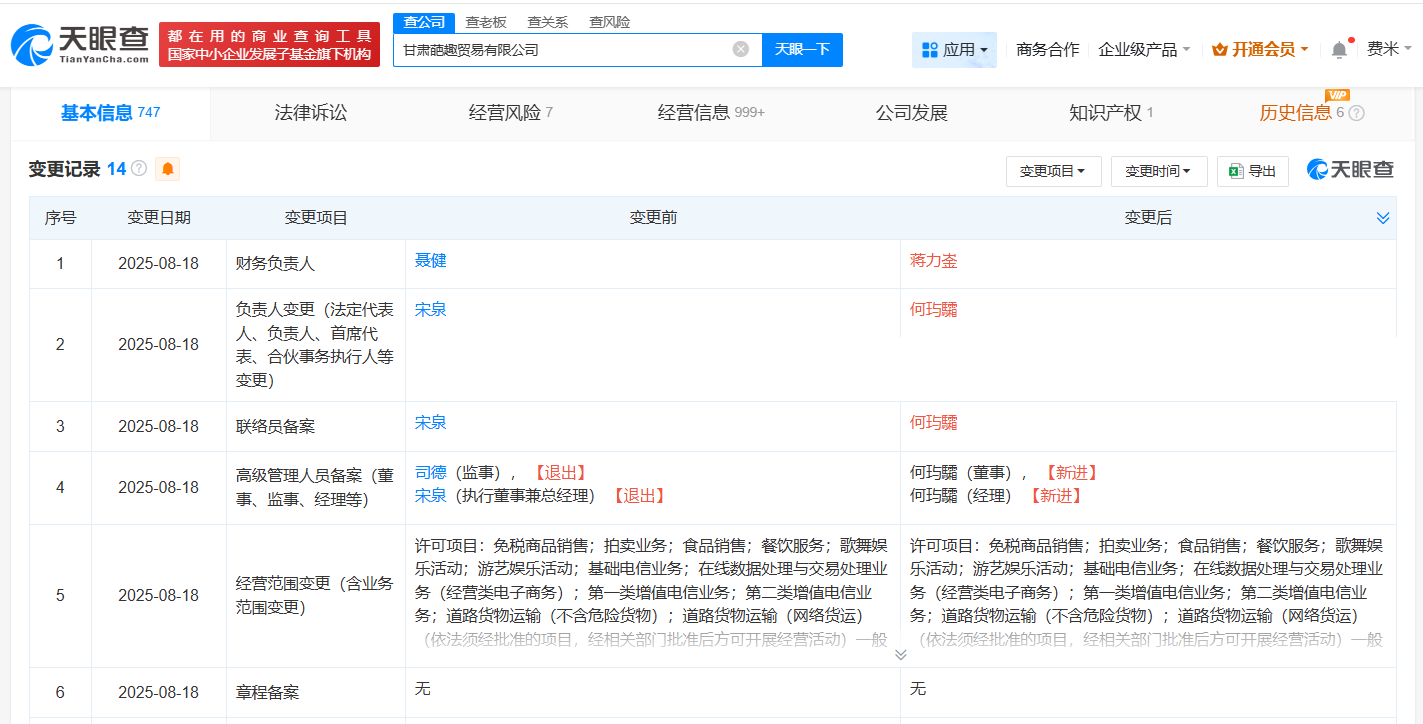This screenshot has height=724, width=1423.
Task: Clear the search box using the X icon
Action: click(x=738, y=49)
